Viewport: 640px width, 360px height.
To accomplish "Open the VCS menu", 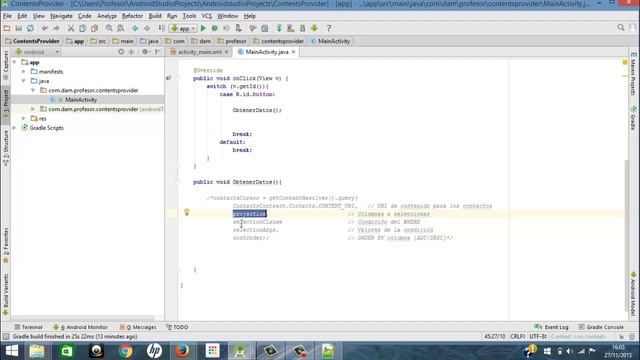I will point(207,16).
